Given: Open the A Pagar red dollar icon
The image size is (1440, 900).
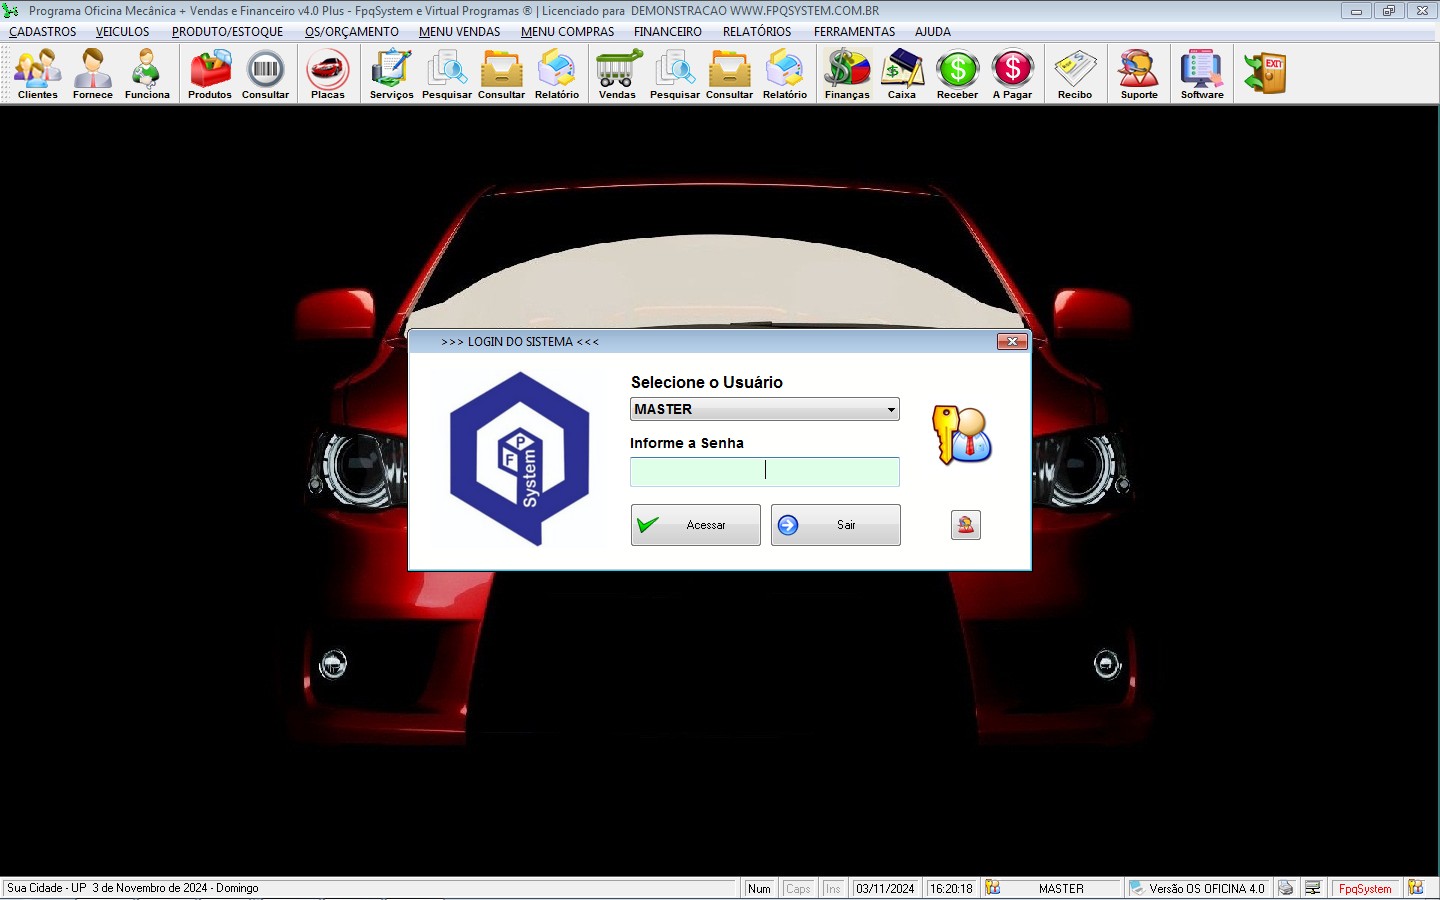Looking at the screenshot, I should coord(1012,74).
